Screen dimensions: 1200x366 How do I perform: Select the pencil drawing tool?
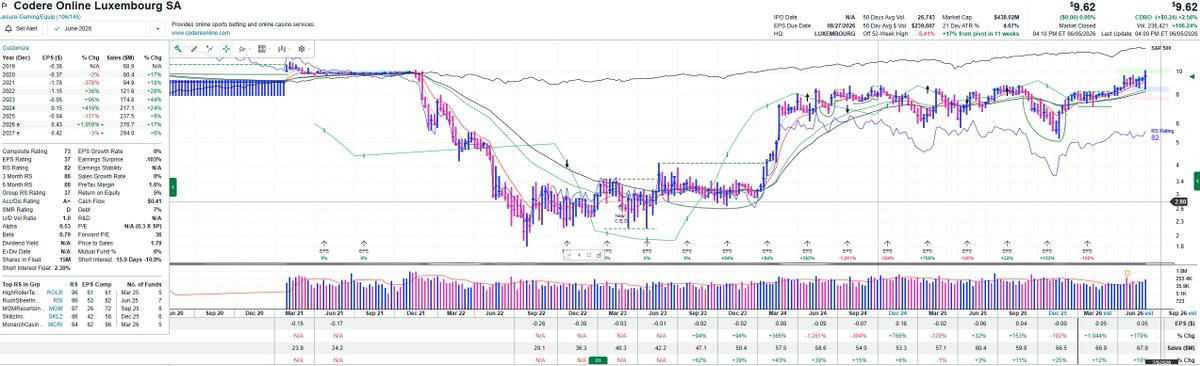coord(194,49)
